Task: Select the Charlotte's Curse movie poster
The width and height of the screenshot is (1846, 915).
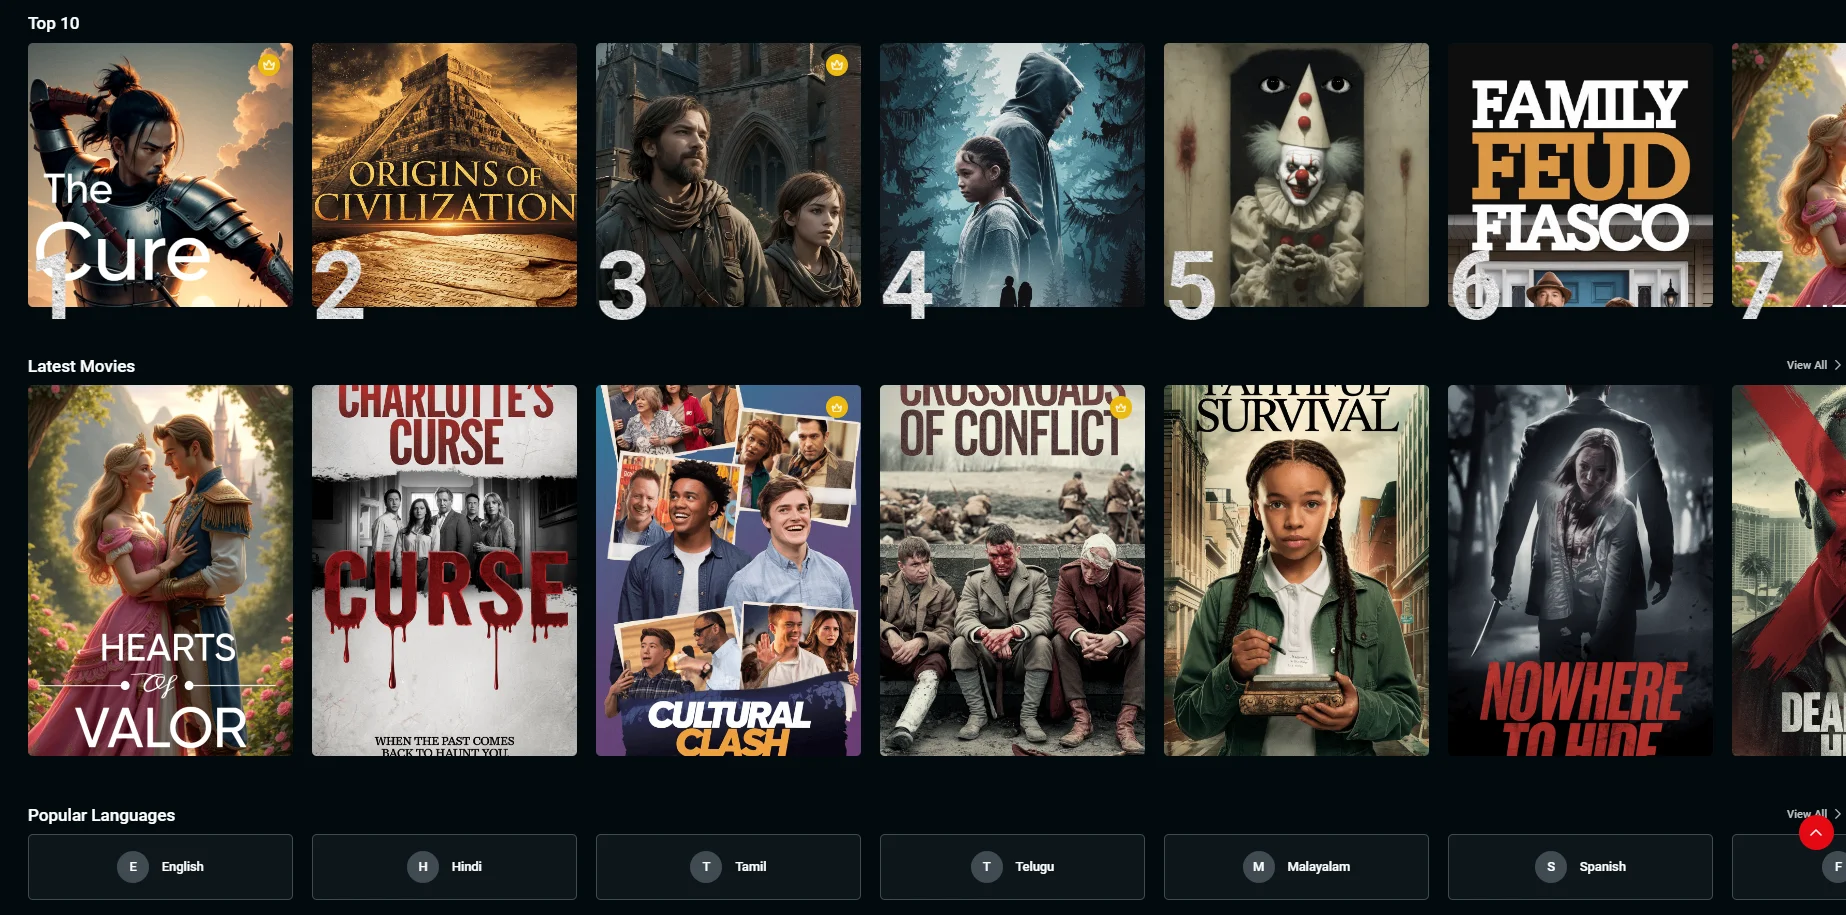Action: [x=444, y=570]
